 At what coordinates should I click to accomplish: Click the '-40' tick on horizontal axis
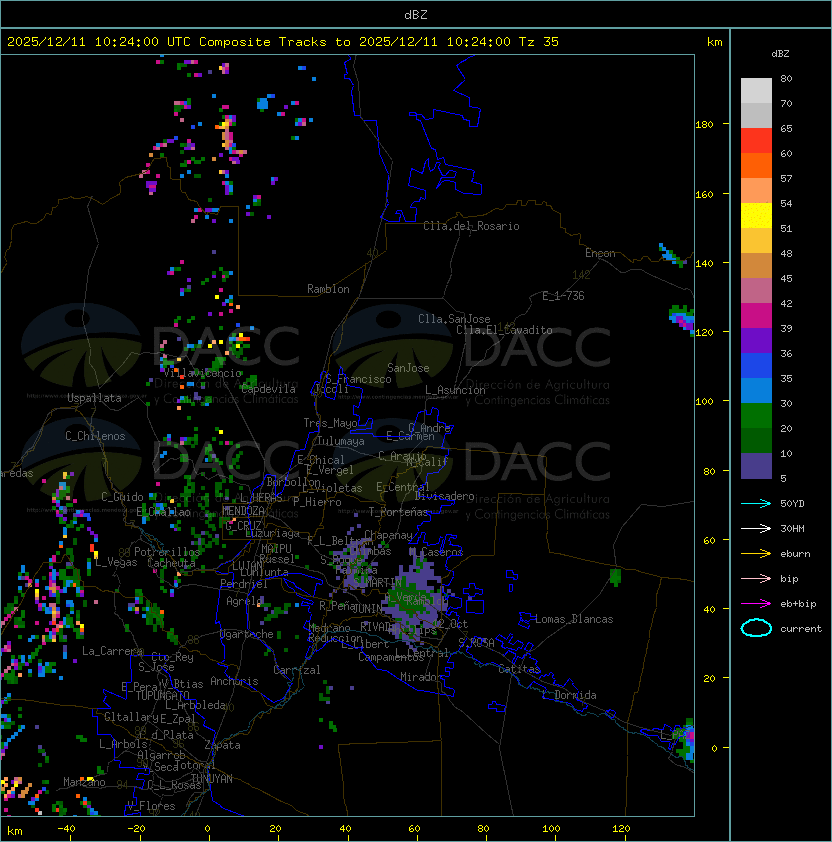(66, 829)
